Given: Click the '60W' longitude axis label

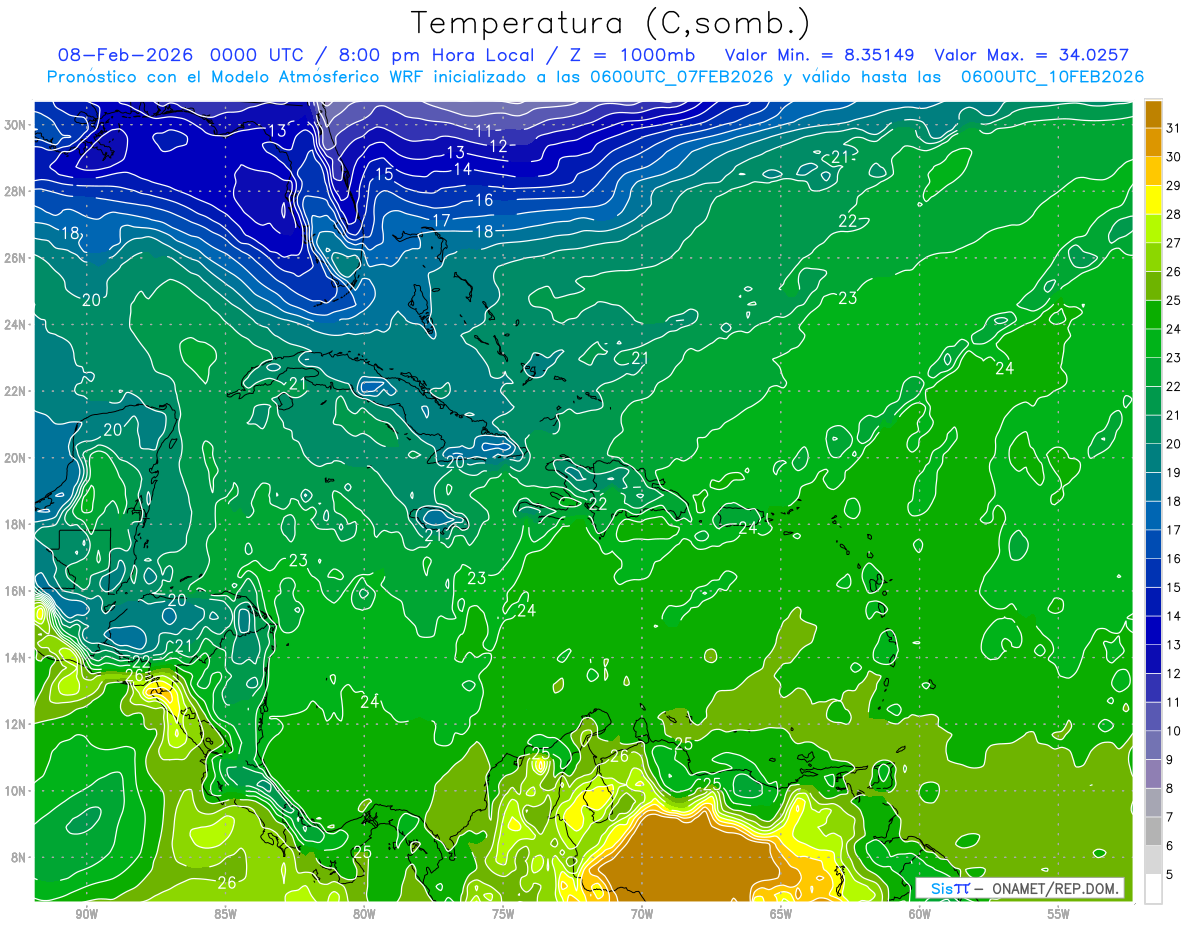Looking at the screenshot, I should click(x=920, y=913).
